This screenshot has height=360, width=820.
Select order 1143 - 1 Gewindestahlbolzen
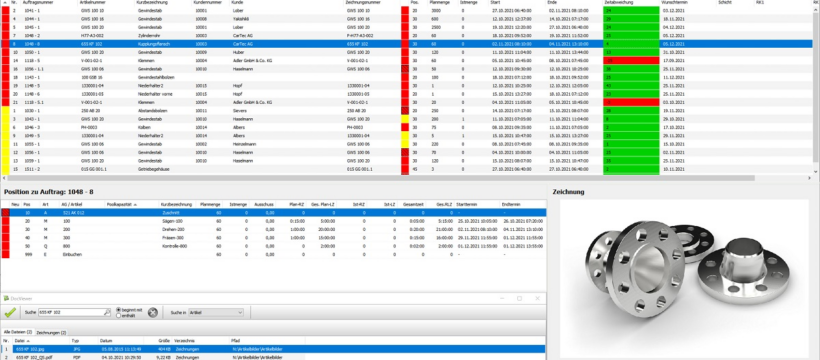407,77
